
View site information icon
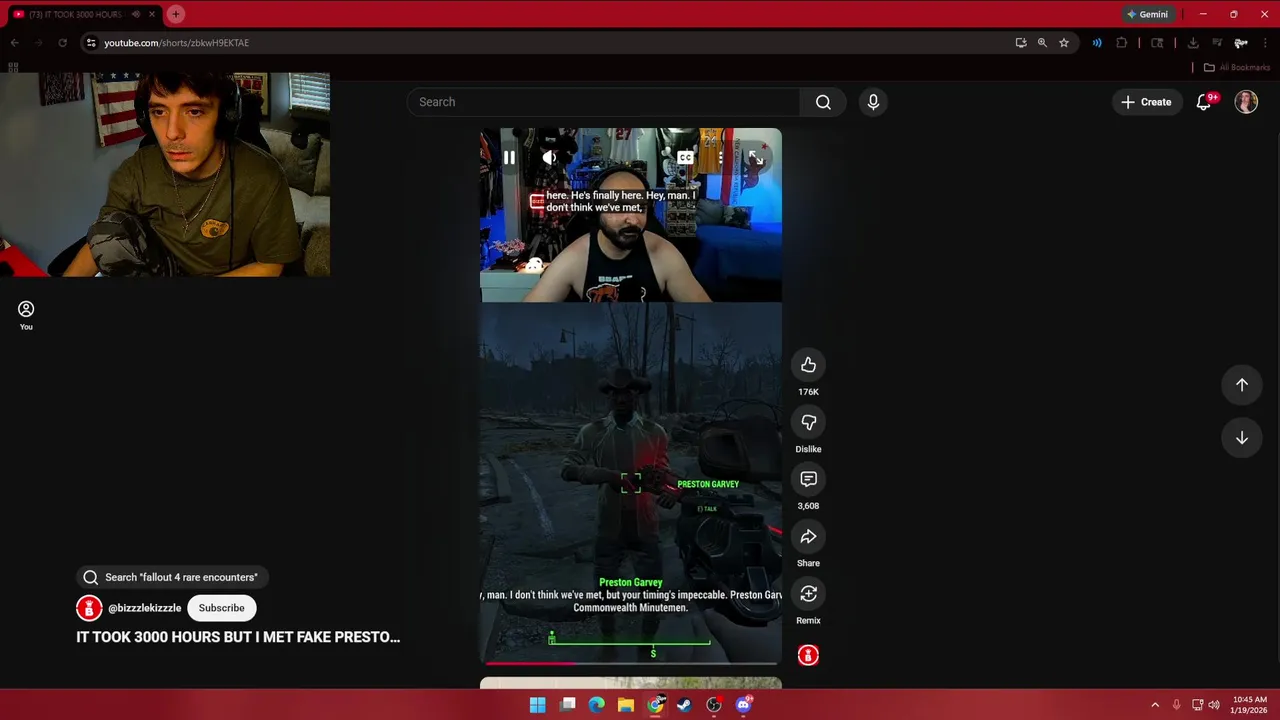[x=91, y=43]
